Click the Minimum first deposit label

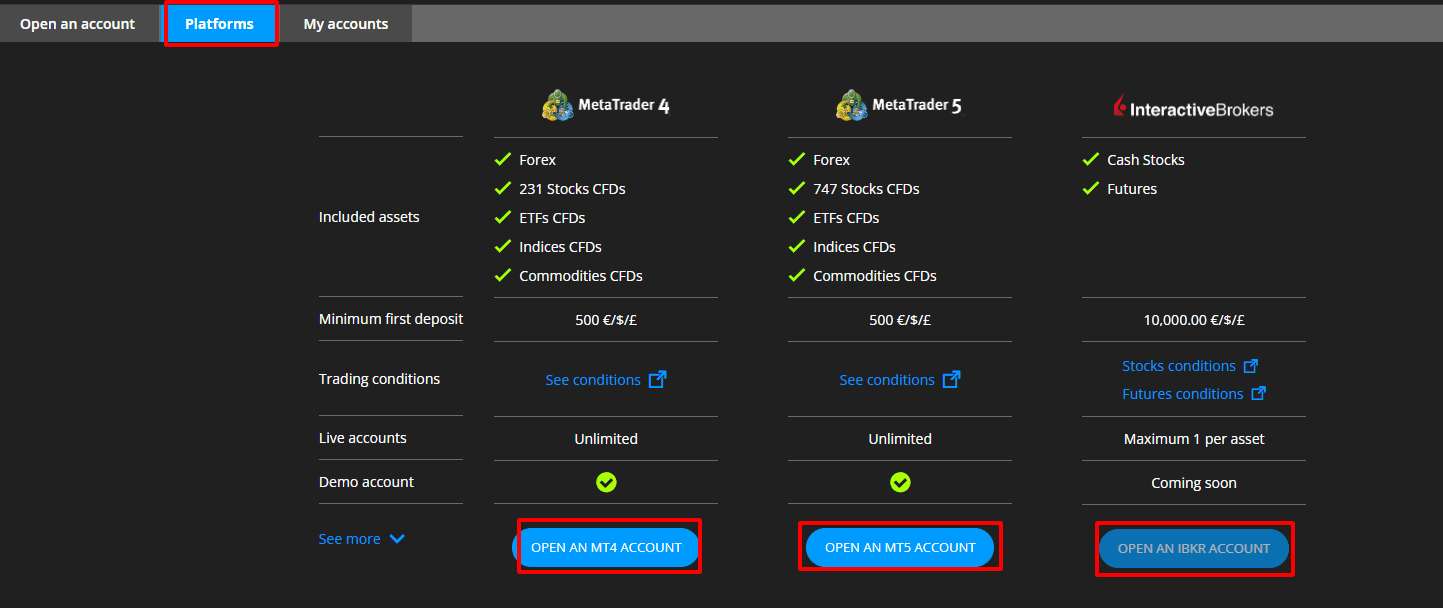point(391,319)
